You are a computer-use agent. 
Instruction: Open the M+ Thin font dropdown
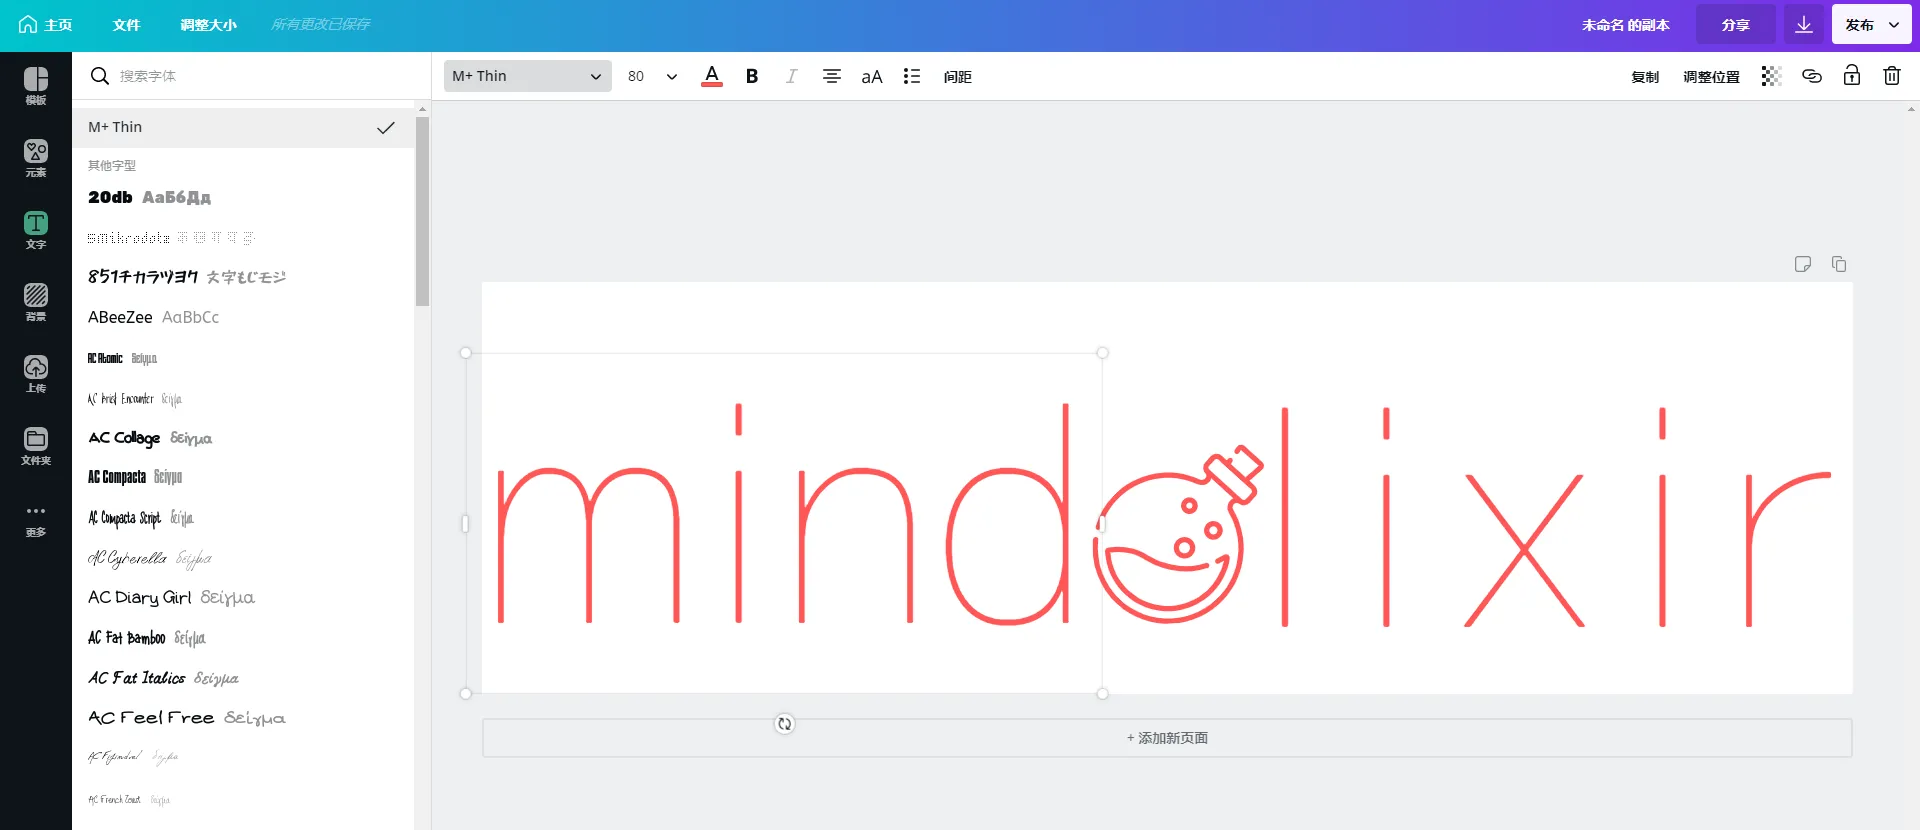click(x=528, y=76)
